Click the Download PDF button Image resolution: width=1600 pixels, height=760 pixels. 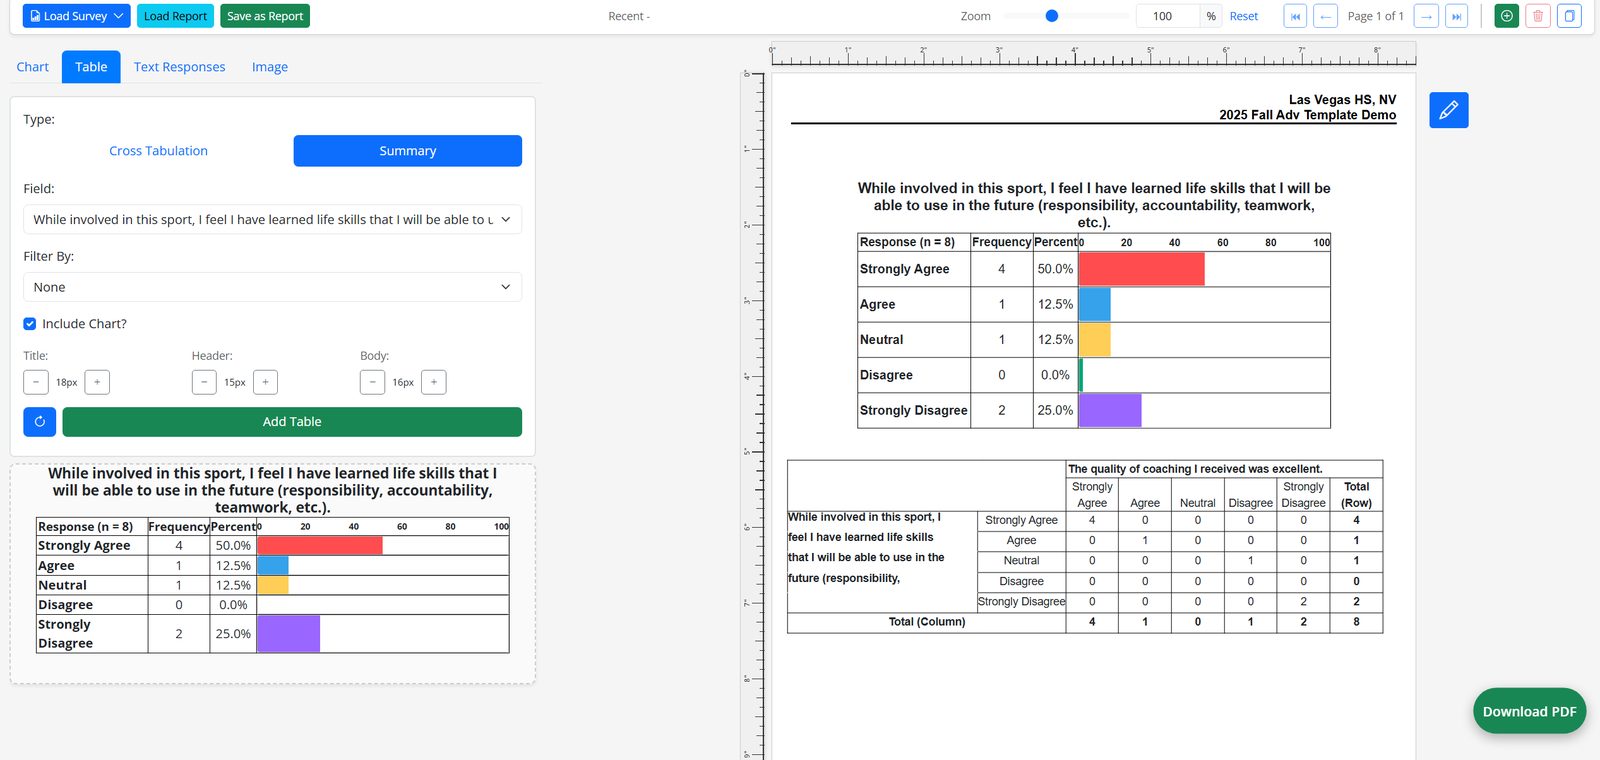1529,711
